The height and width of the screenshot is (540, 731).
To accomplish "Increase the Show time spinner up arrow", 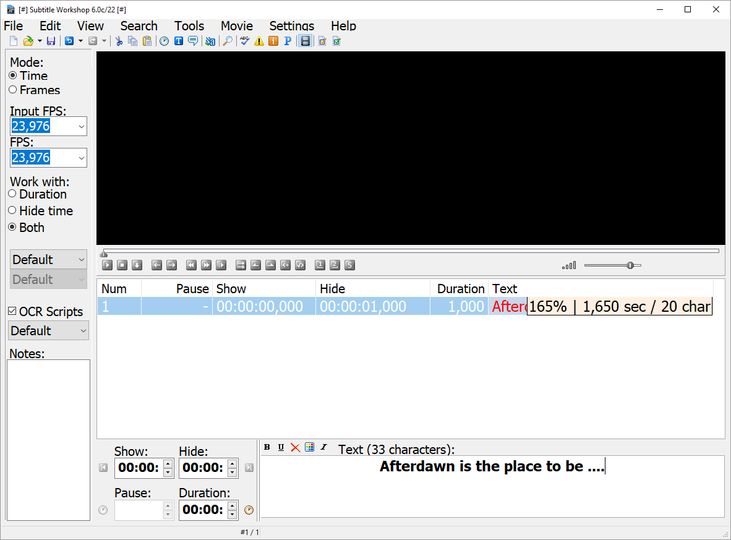I will tap(168, 464).
